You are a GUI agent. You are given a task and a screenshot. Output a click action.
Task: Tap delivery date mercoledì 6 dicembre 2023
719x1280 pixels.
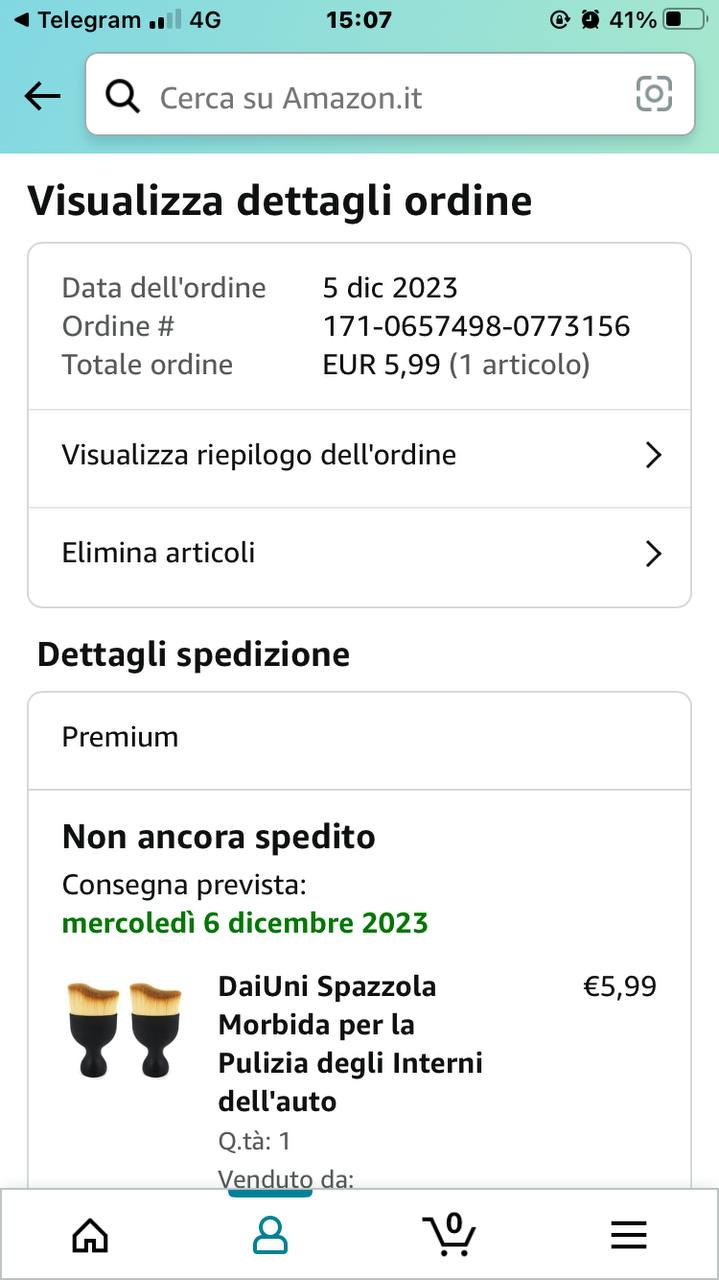click(245, 922)
